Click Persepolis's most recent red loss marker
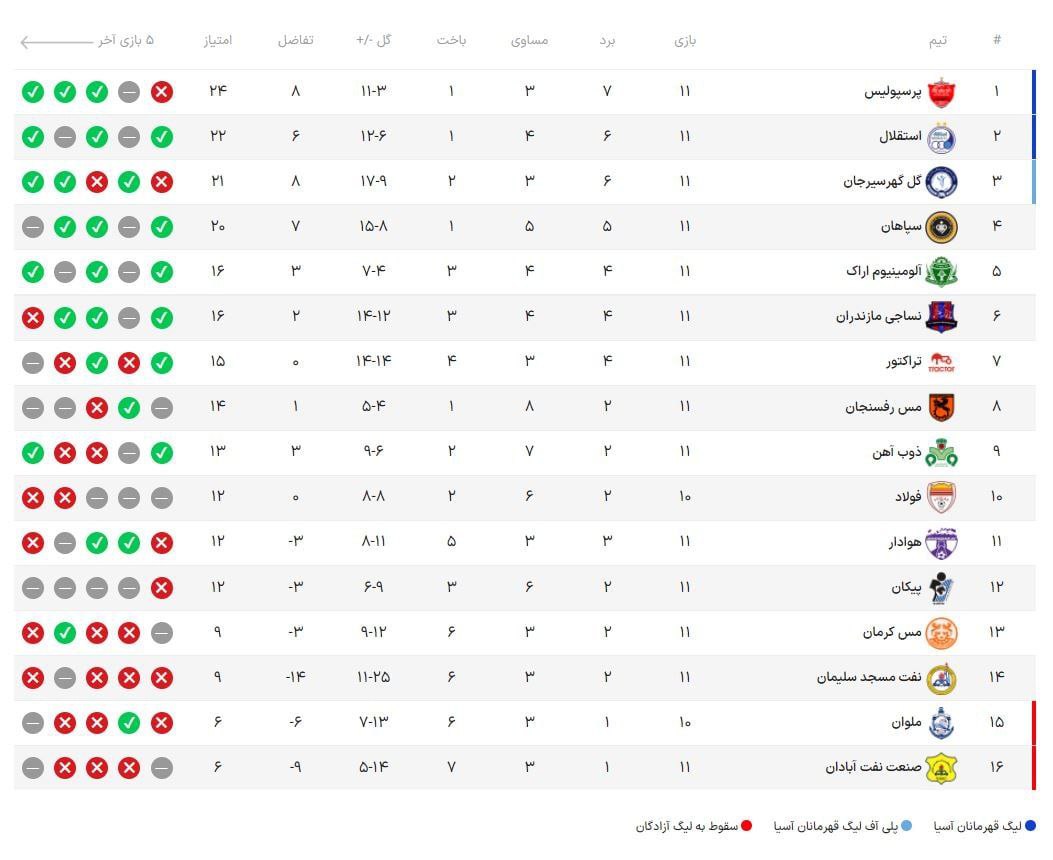The image size is (1053, 860). 162,92
